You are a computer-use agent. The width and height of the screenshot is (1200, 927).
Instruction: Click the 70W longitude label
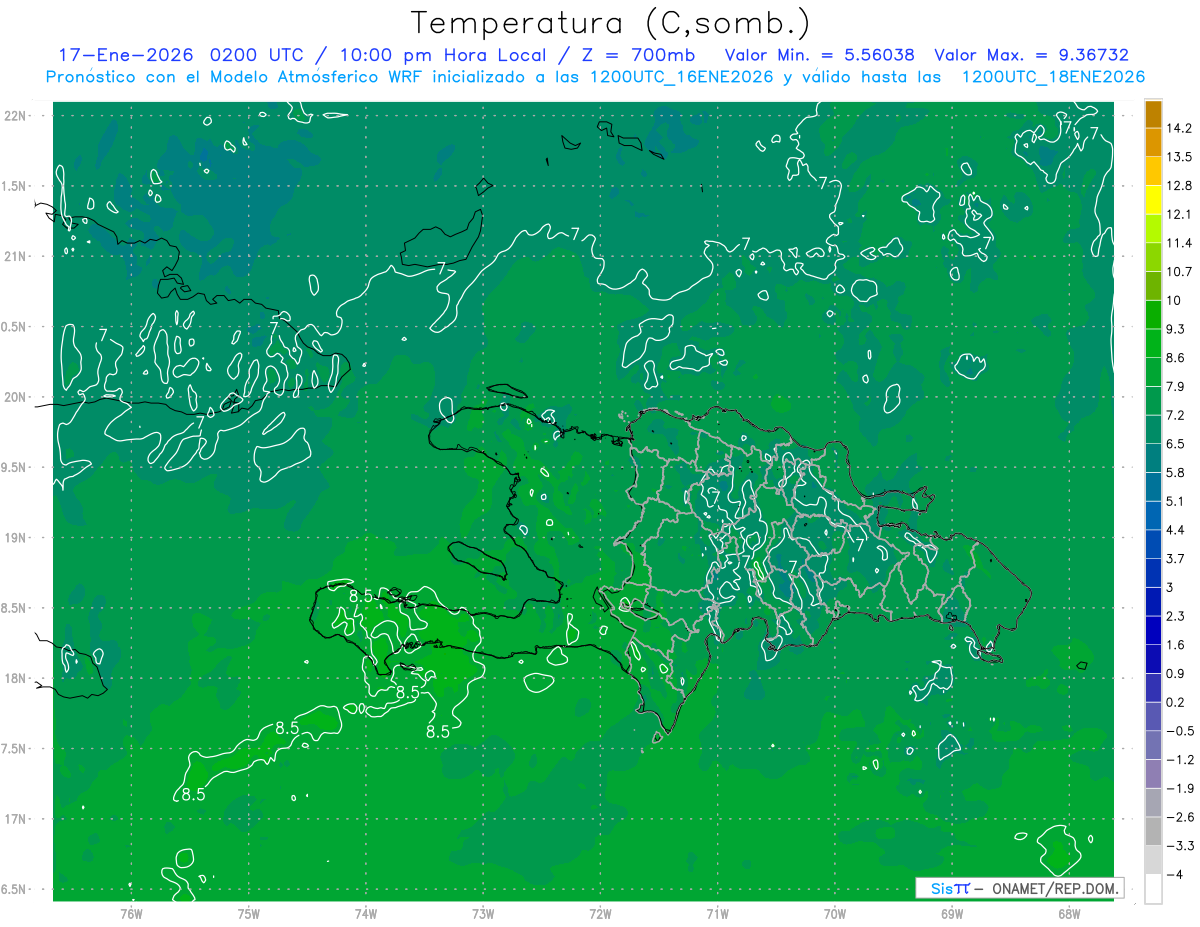click(x=835, y=912)
